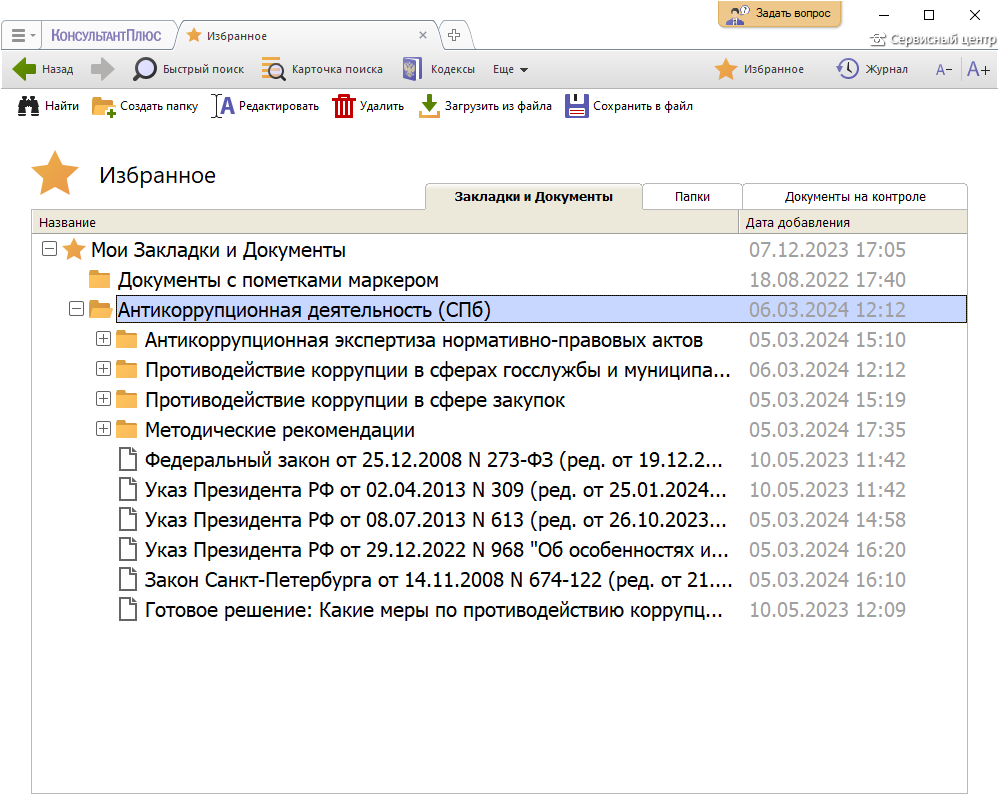
Task: Click folder icon of Документы с пометками маркером
Action: coord(99,279)
